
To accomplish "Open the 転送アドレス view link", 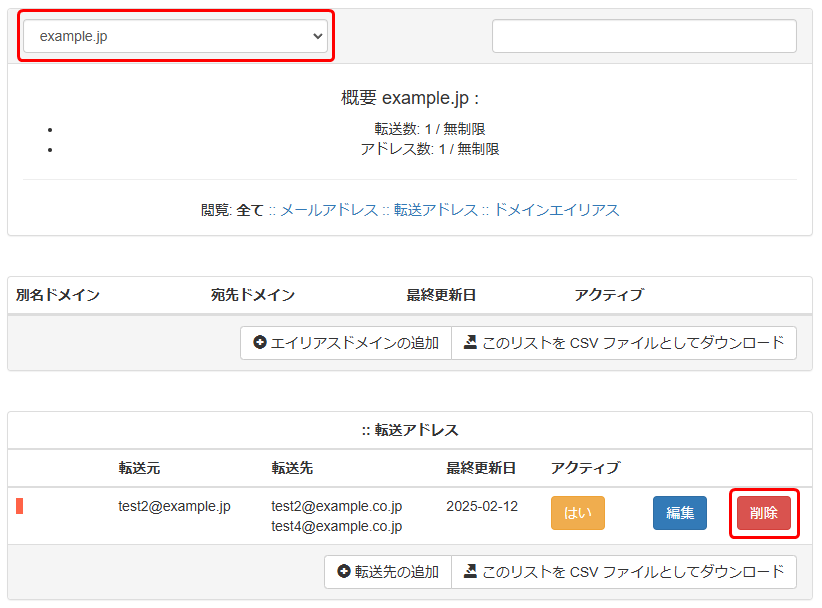I will [x=436, y=210].
